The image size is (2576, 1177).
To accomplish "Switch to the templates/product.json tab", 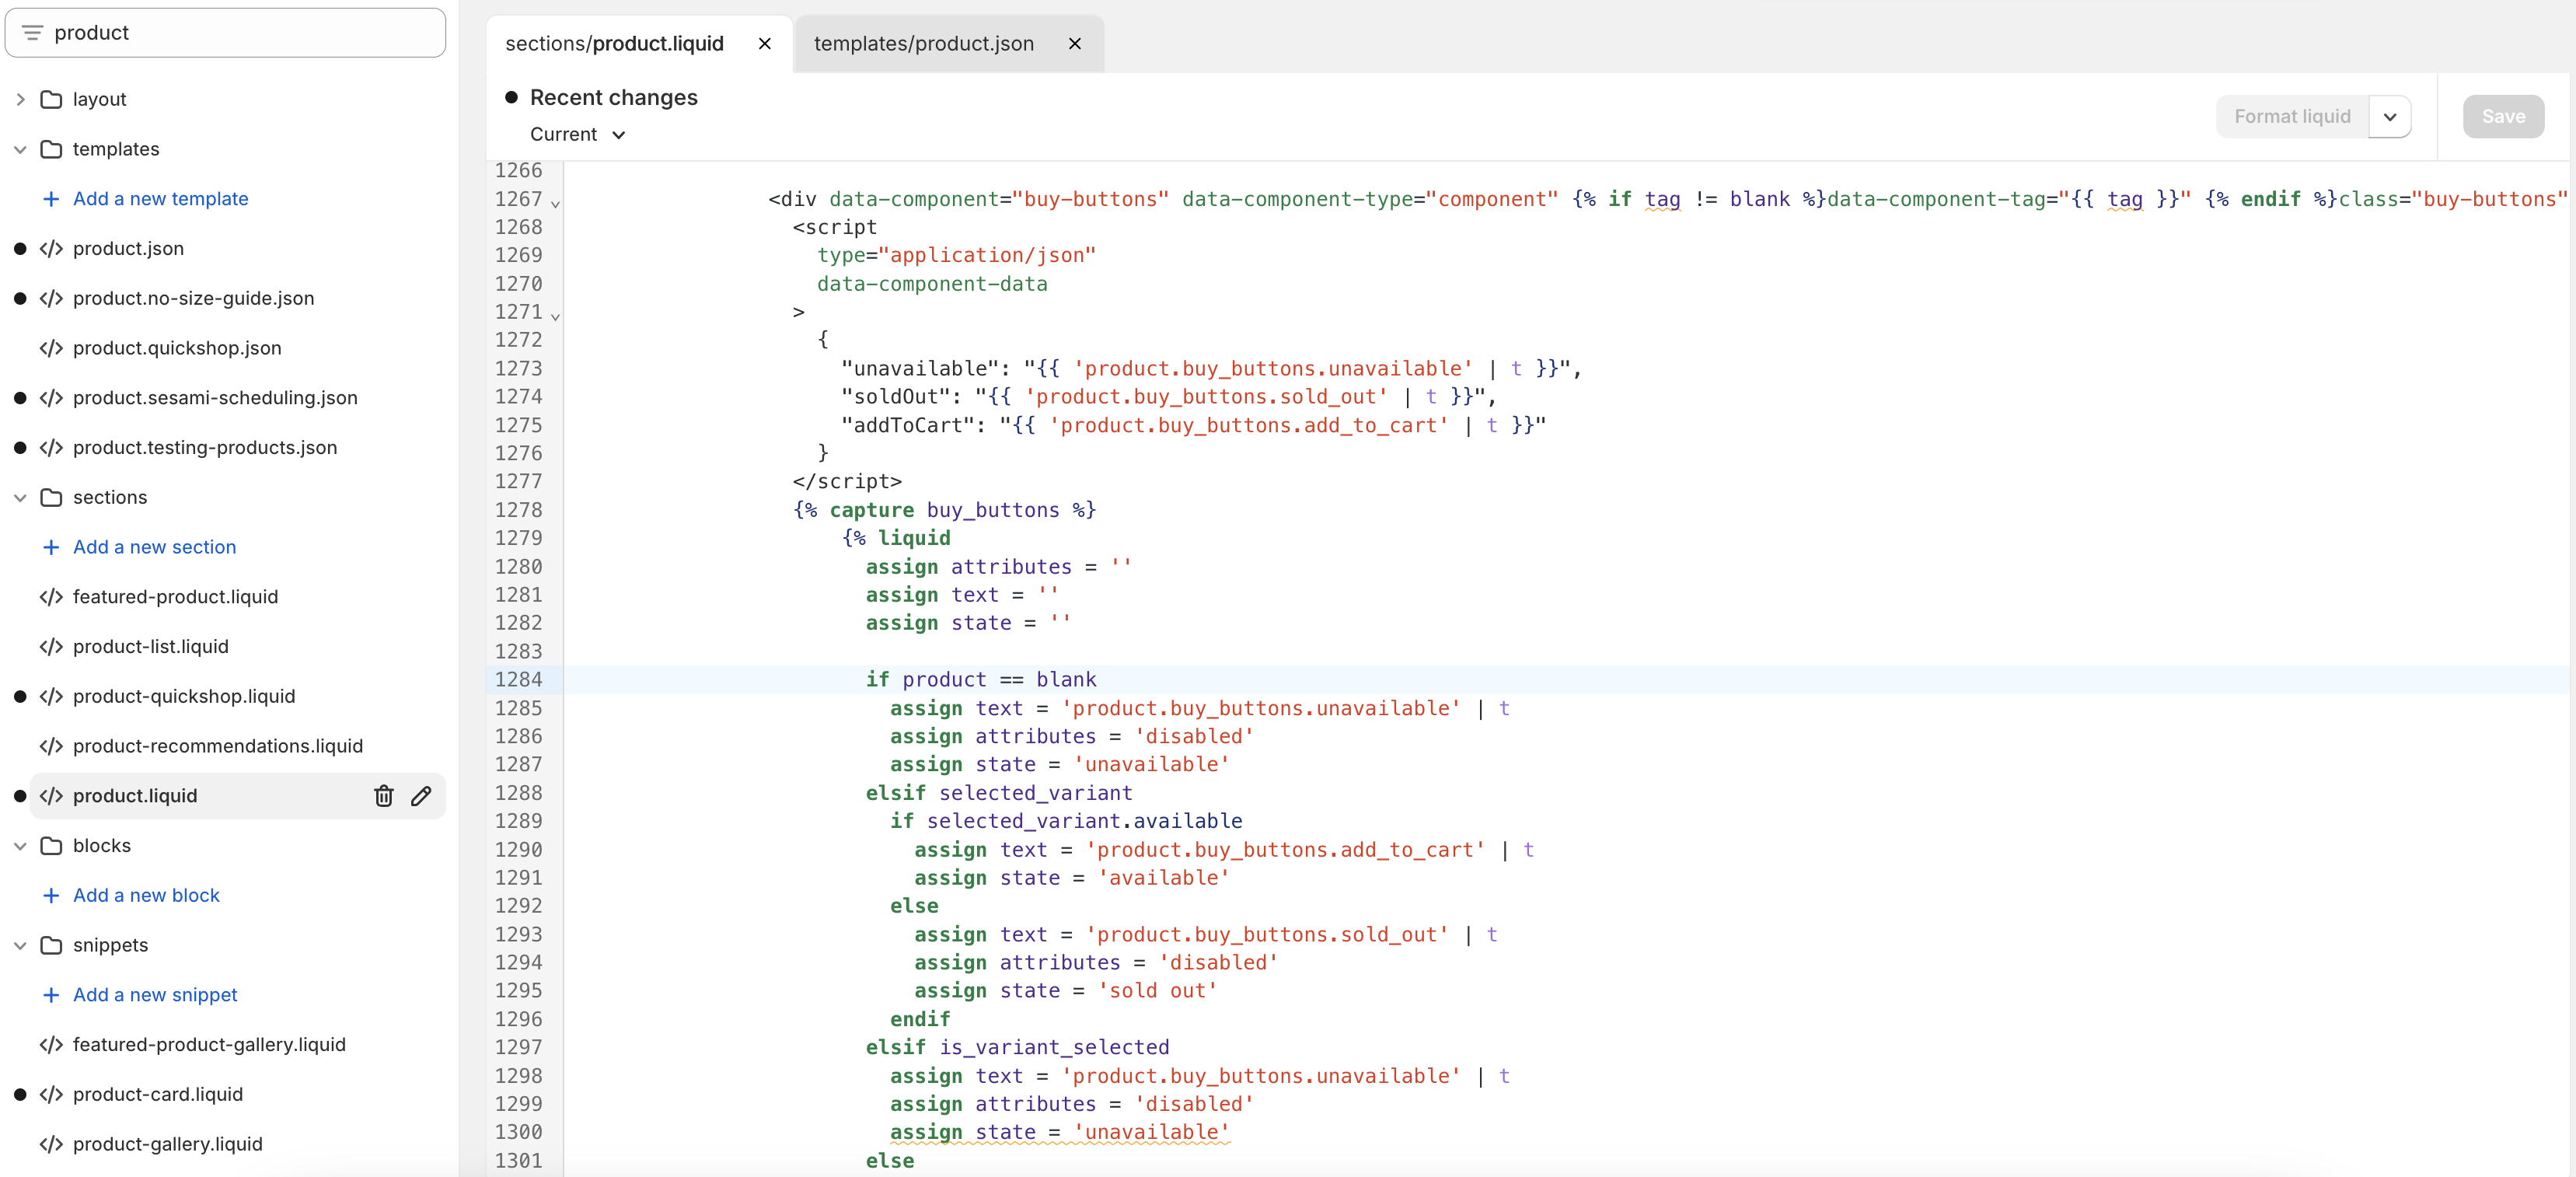I will (923, 44).
